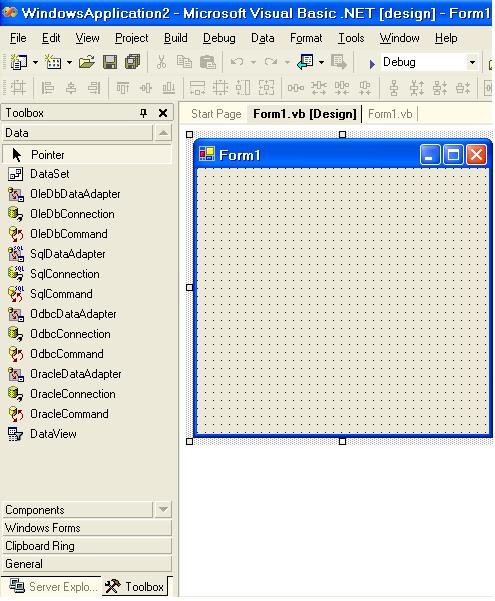This screenshot has height=601, width=495.
Task: Switch to the Form1.vb code tab
Action: 390,114
